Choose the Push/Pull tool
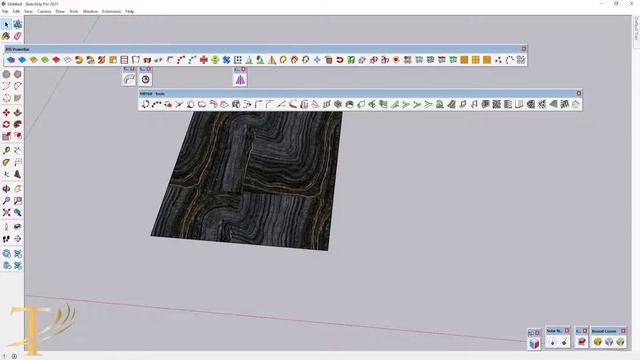 [18, 112]
